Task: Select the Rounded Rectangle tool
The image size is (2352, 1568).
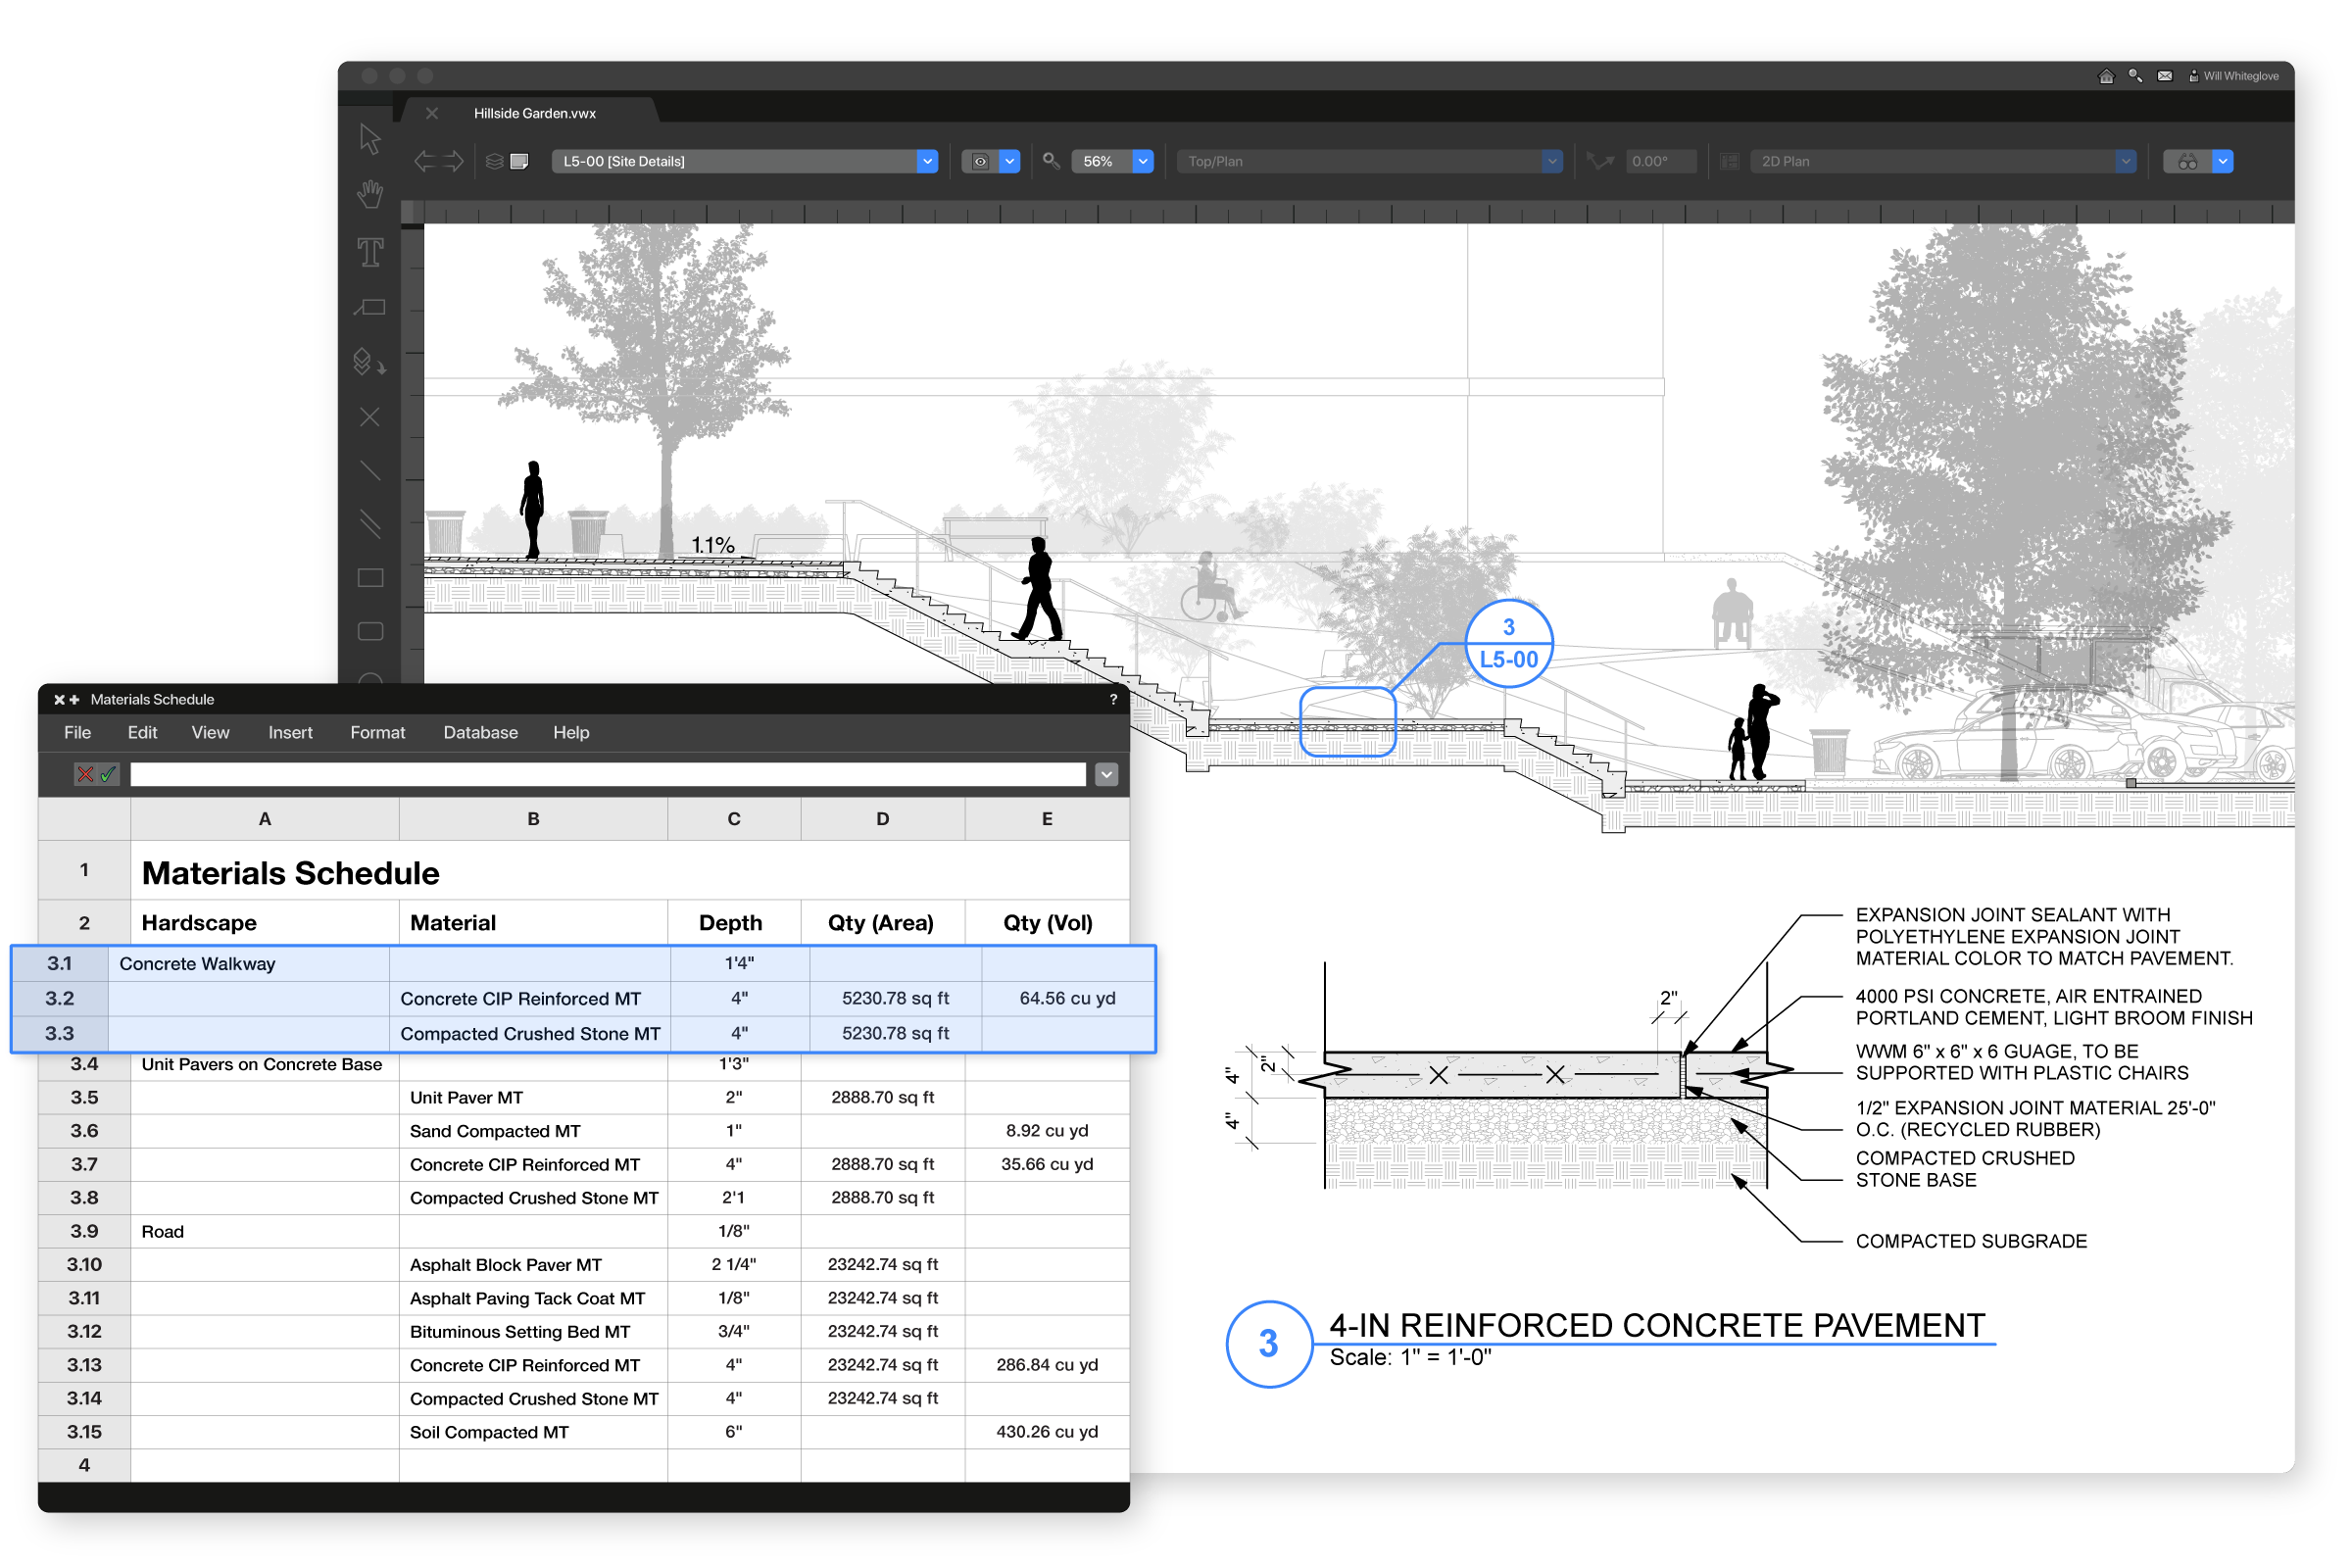Action: 370,631
